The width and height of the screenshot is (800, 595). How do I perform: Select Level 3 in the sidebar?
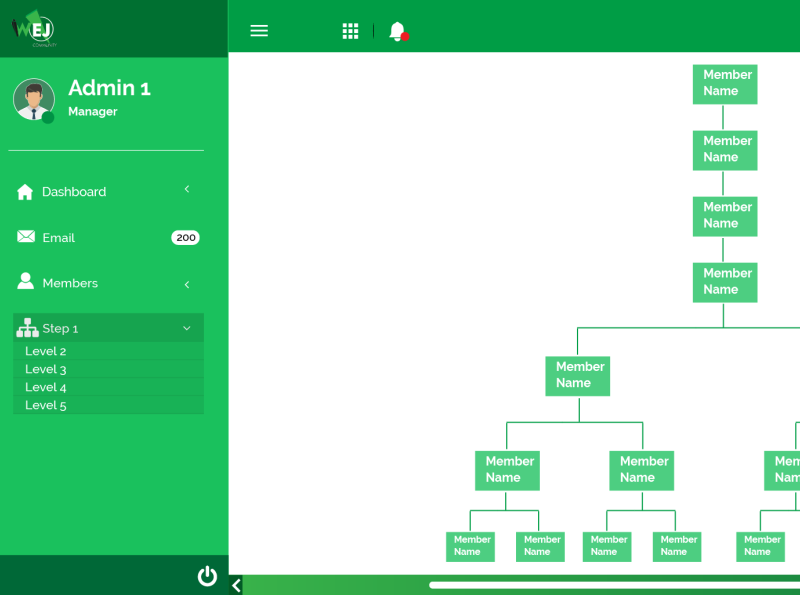tap(46, 369)
